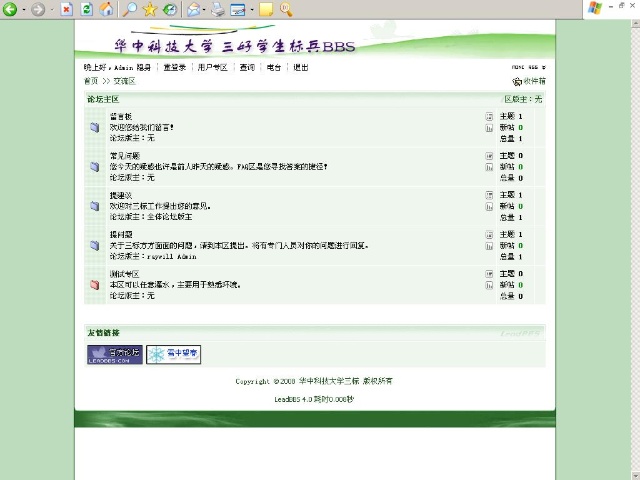Click the upper list icon in 常见问题 row

pyautogui.click(x=489, y=156)
